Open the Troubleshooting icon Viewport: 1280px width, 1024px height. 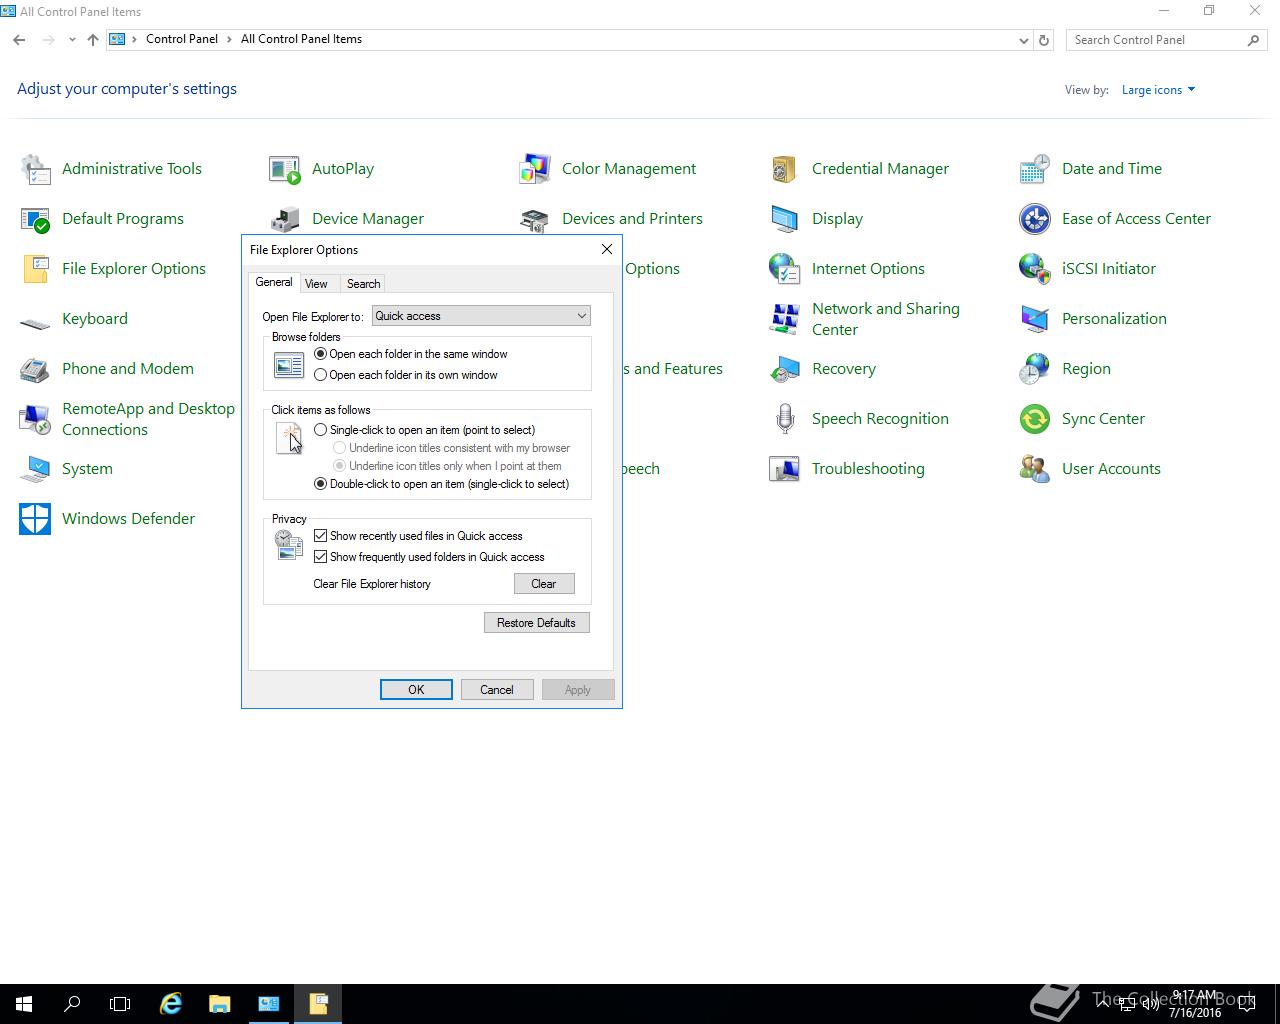(x=785, y=469)
